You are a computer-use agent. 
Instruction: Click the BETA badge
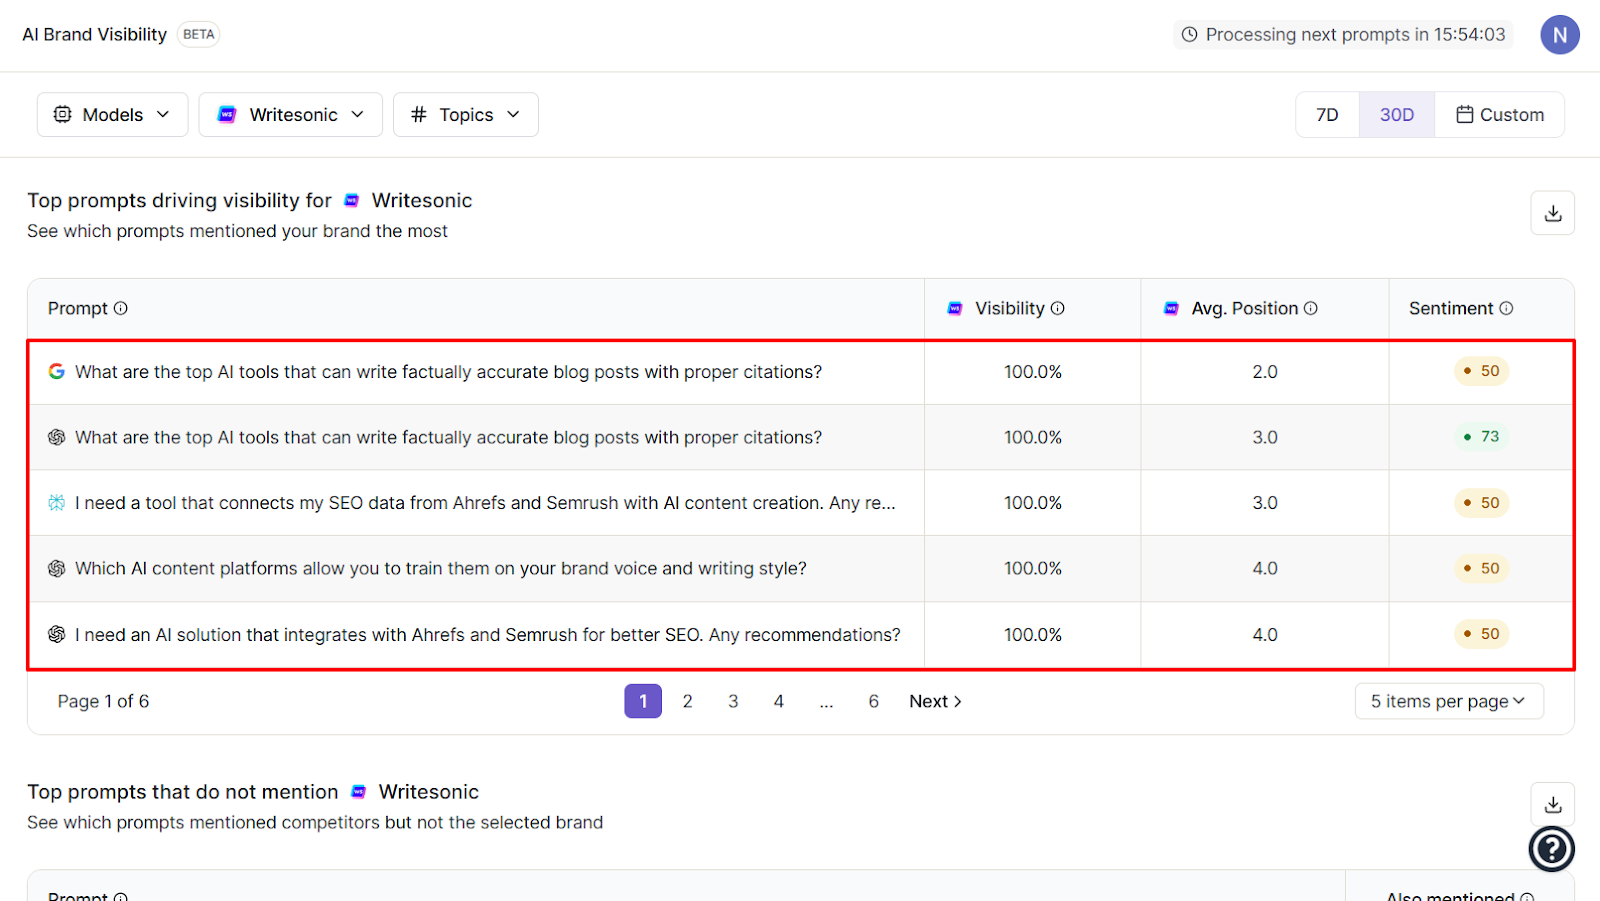coord(198,34)
